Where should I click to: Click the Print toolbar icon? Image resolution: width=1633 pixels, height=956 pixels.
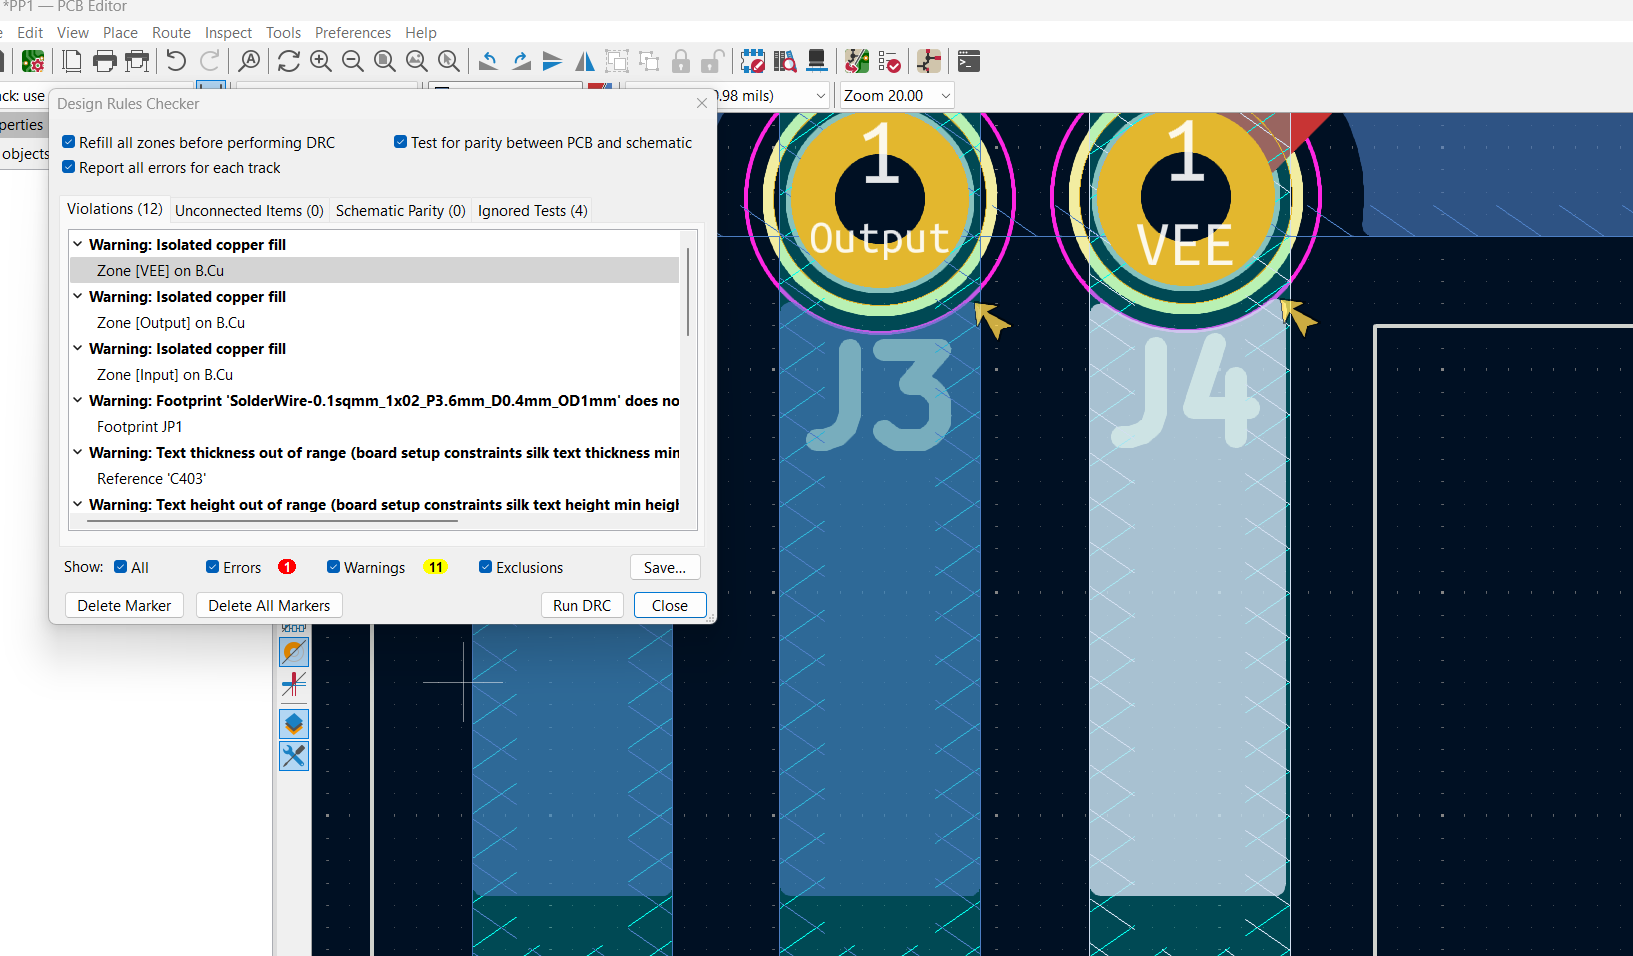(104, 62)
